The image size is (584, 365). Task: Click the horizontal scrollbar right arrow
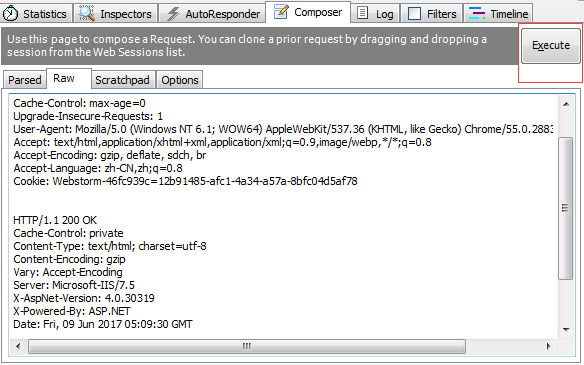(x=548, y=346)
